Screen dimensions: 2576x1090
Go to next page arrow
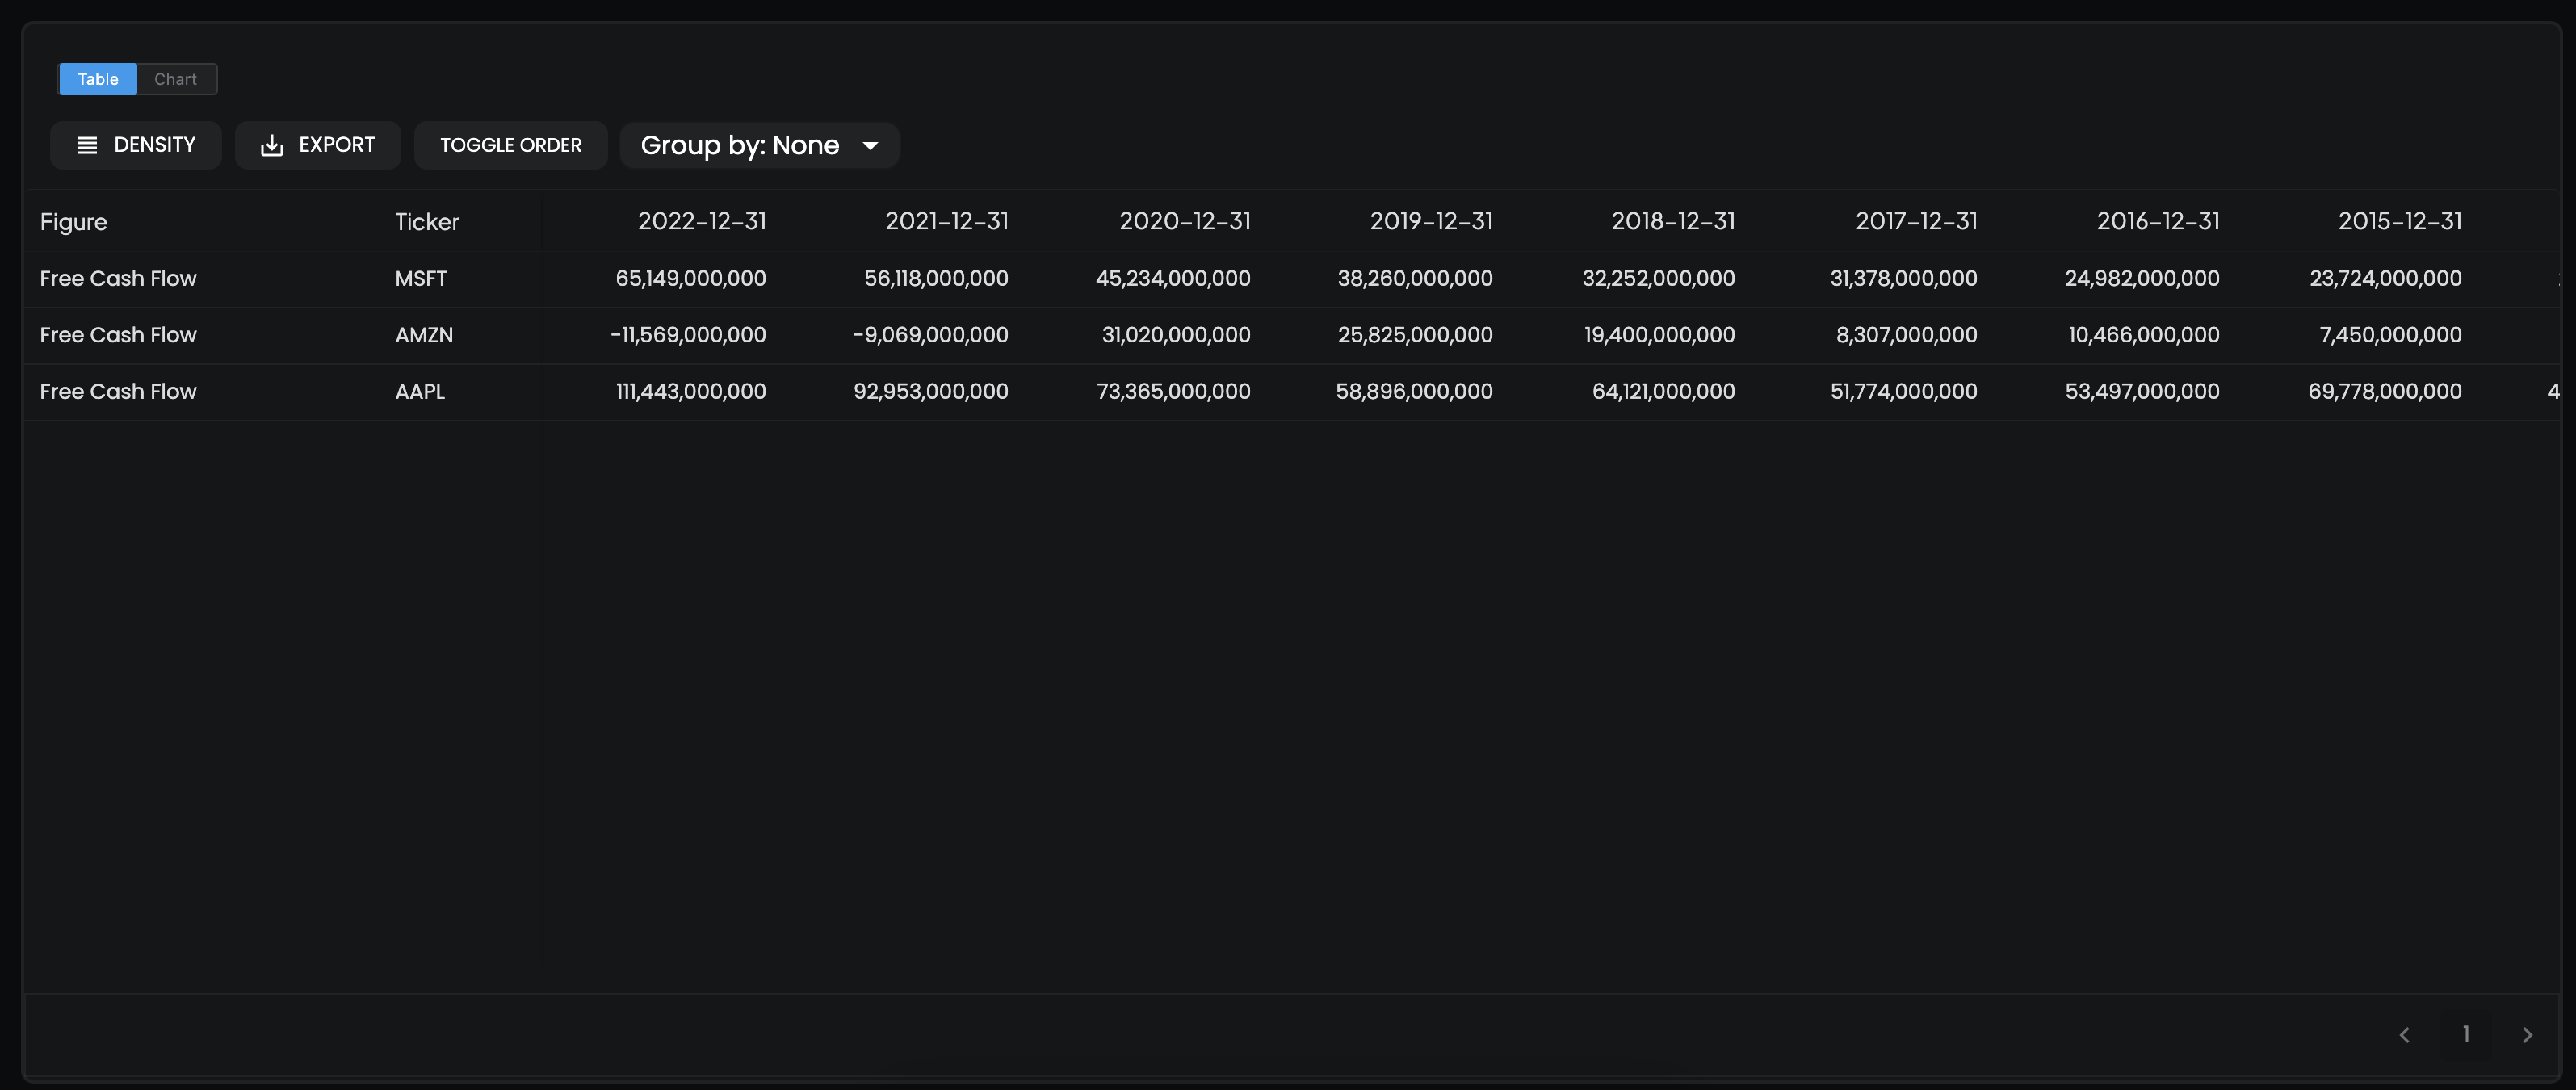point(2527,1035)
